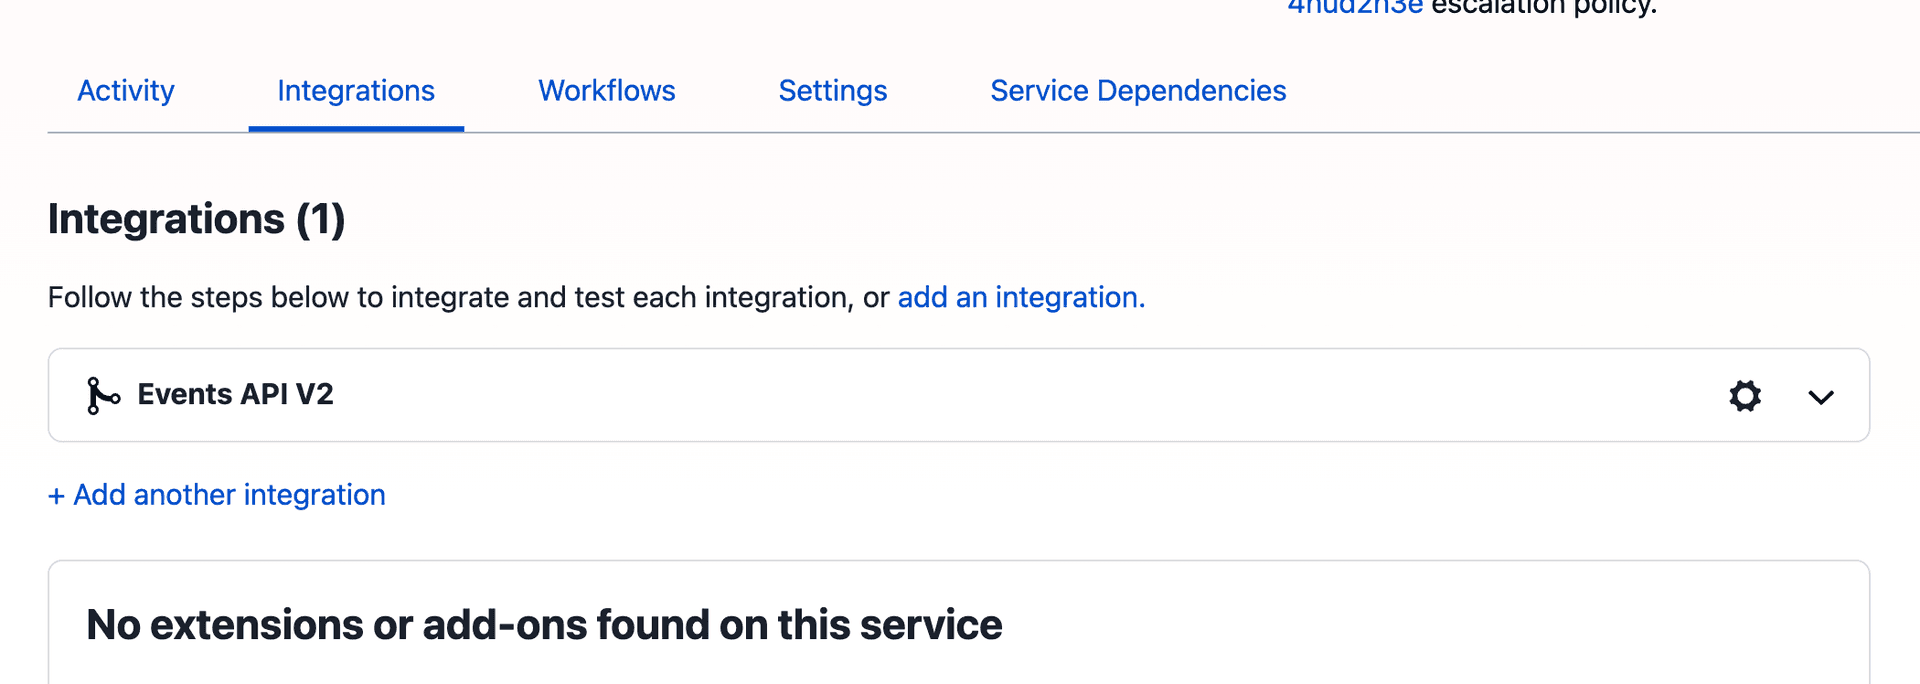
Task: Open the escalation policy link
Action: click(x=1355, y=7)
